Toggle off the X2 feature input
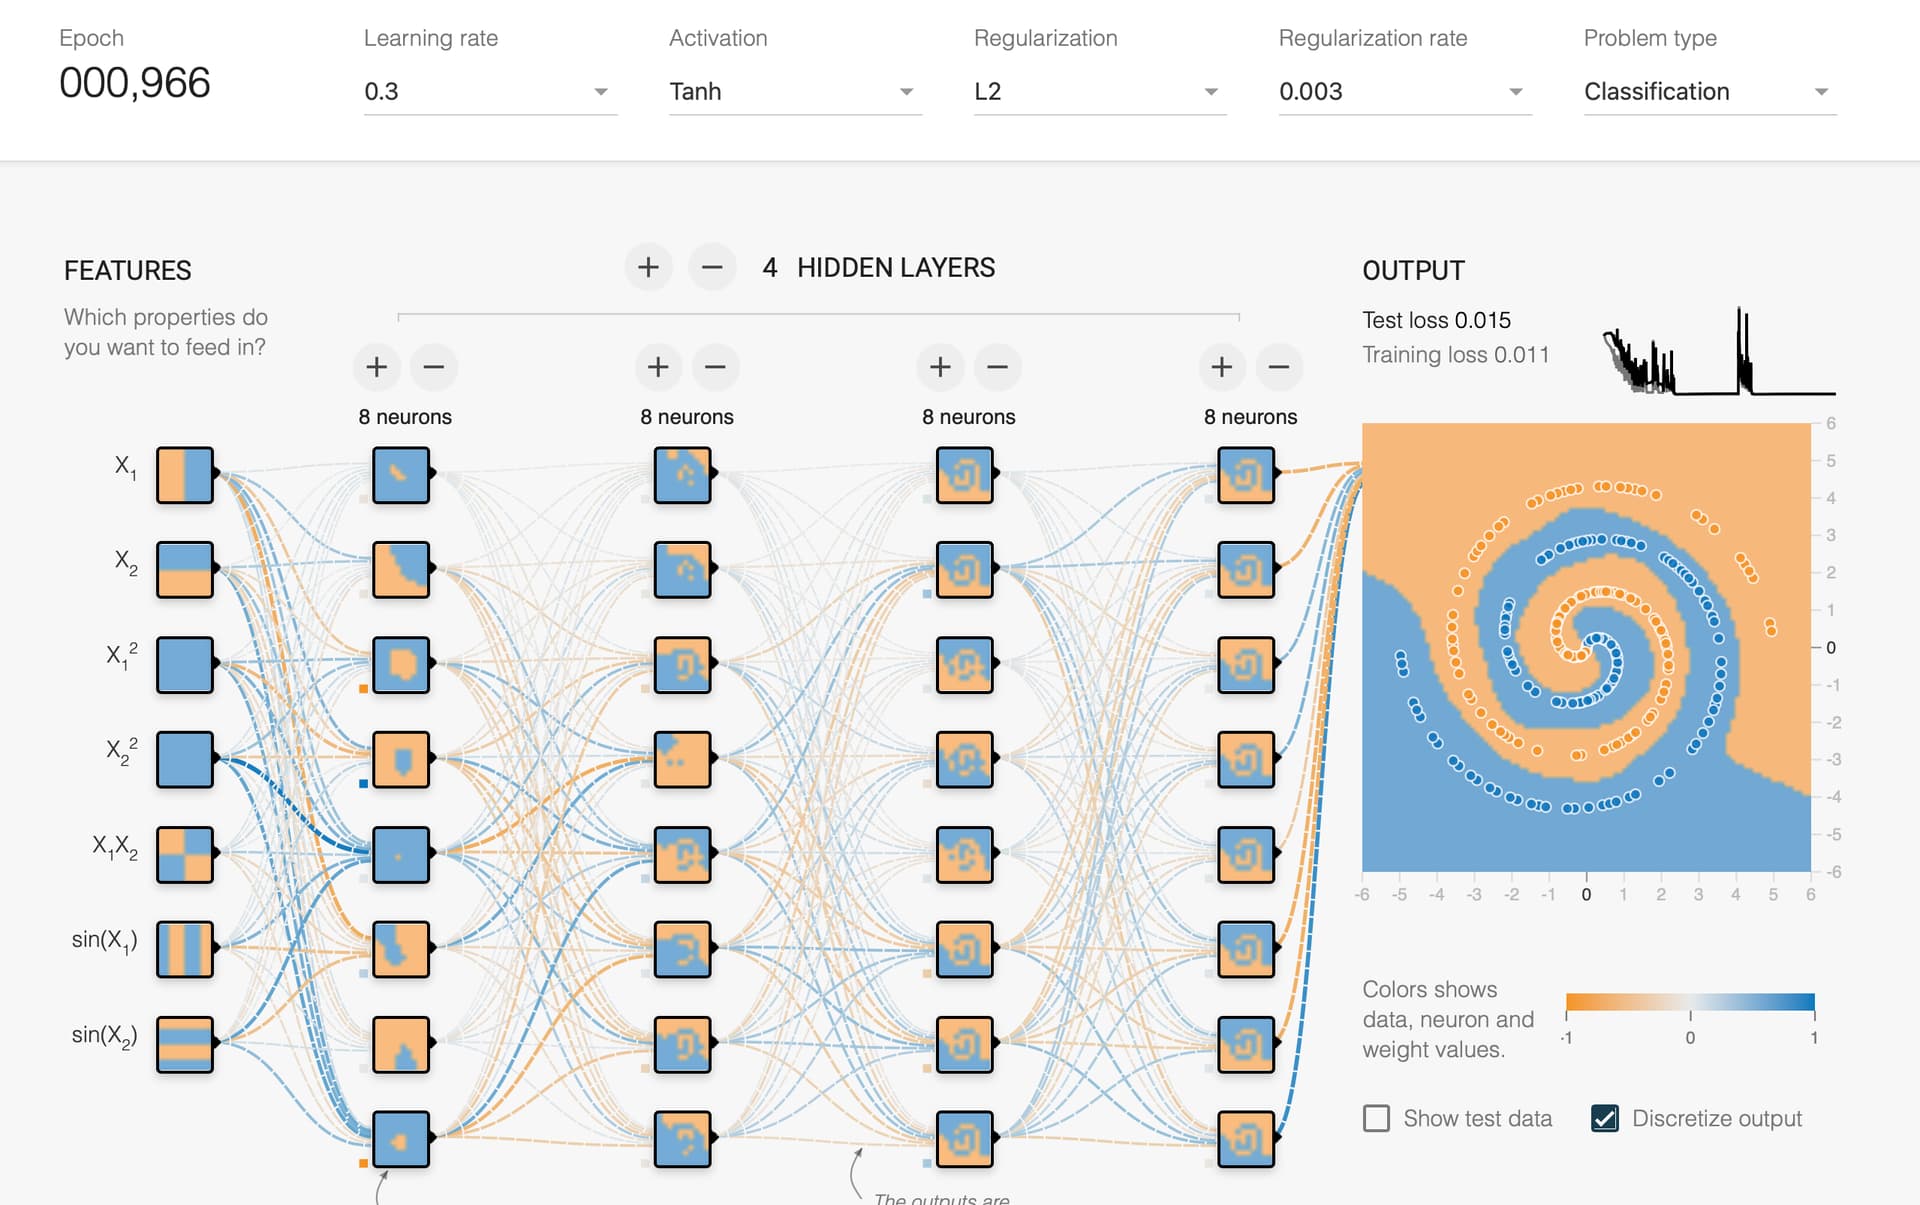 coord(184,570)
